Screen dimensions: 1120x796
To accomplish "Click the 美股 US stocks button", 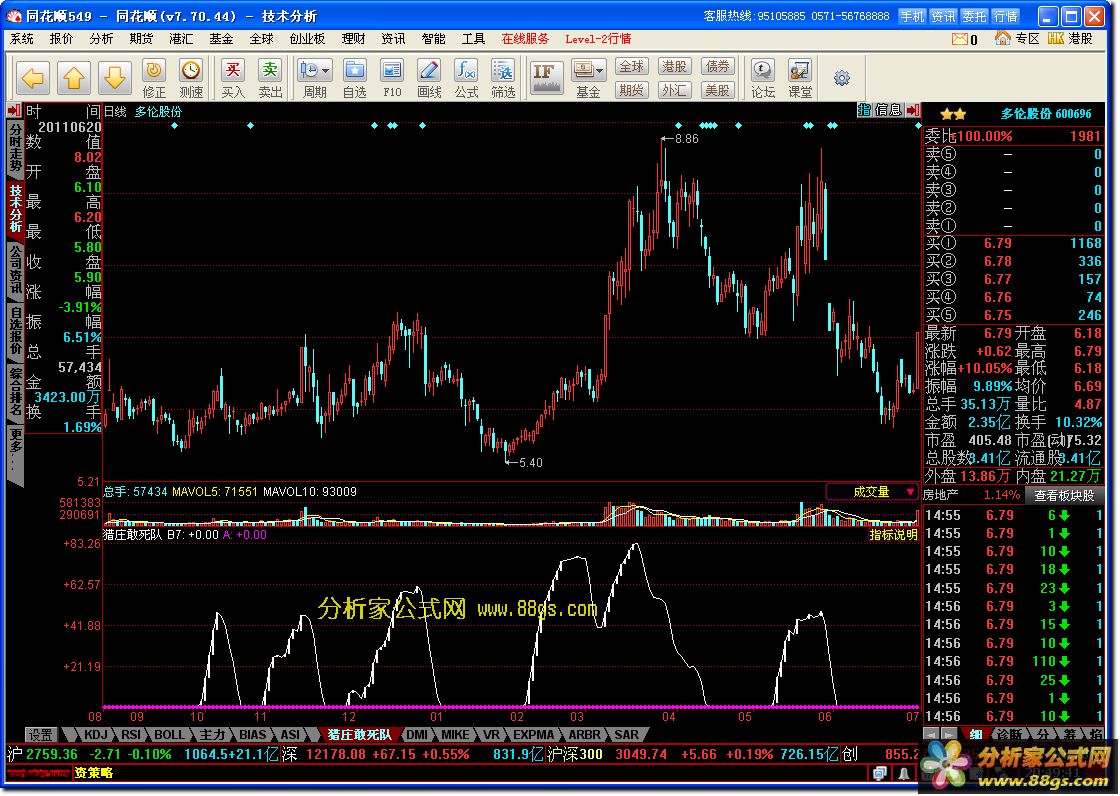I will [717, 90].
